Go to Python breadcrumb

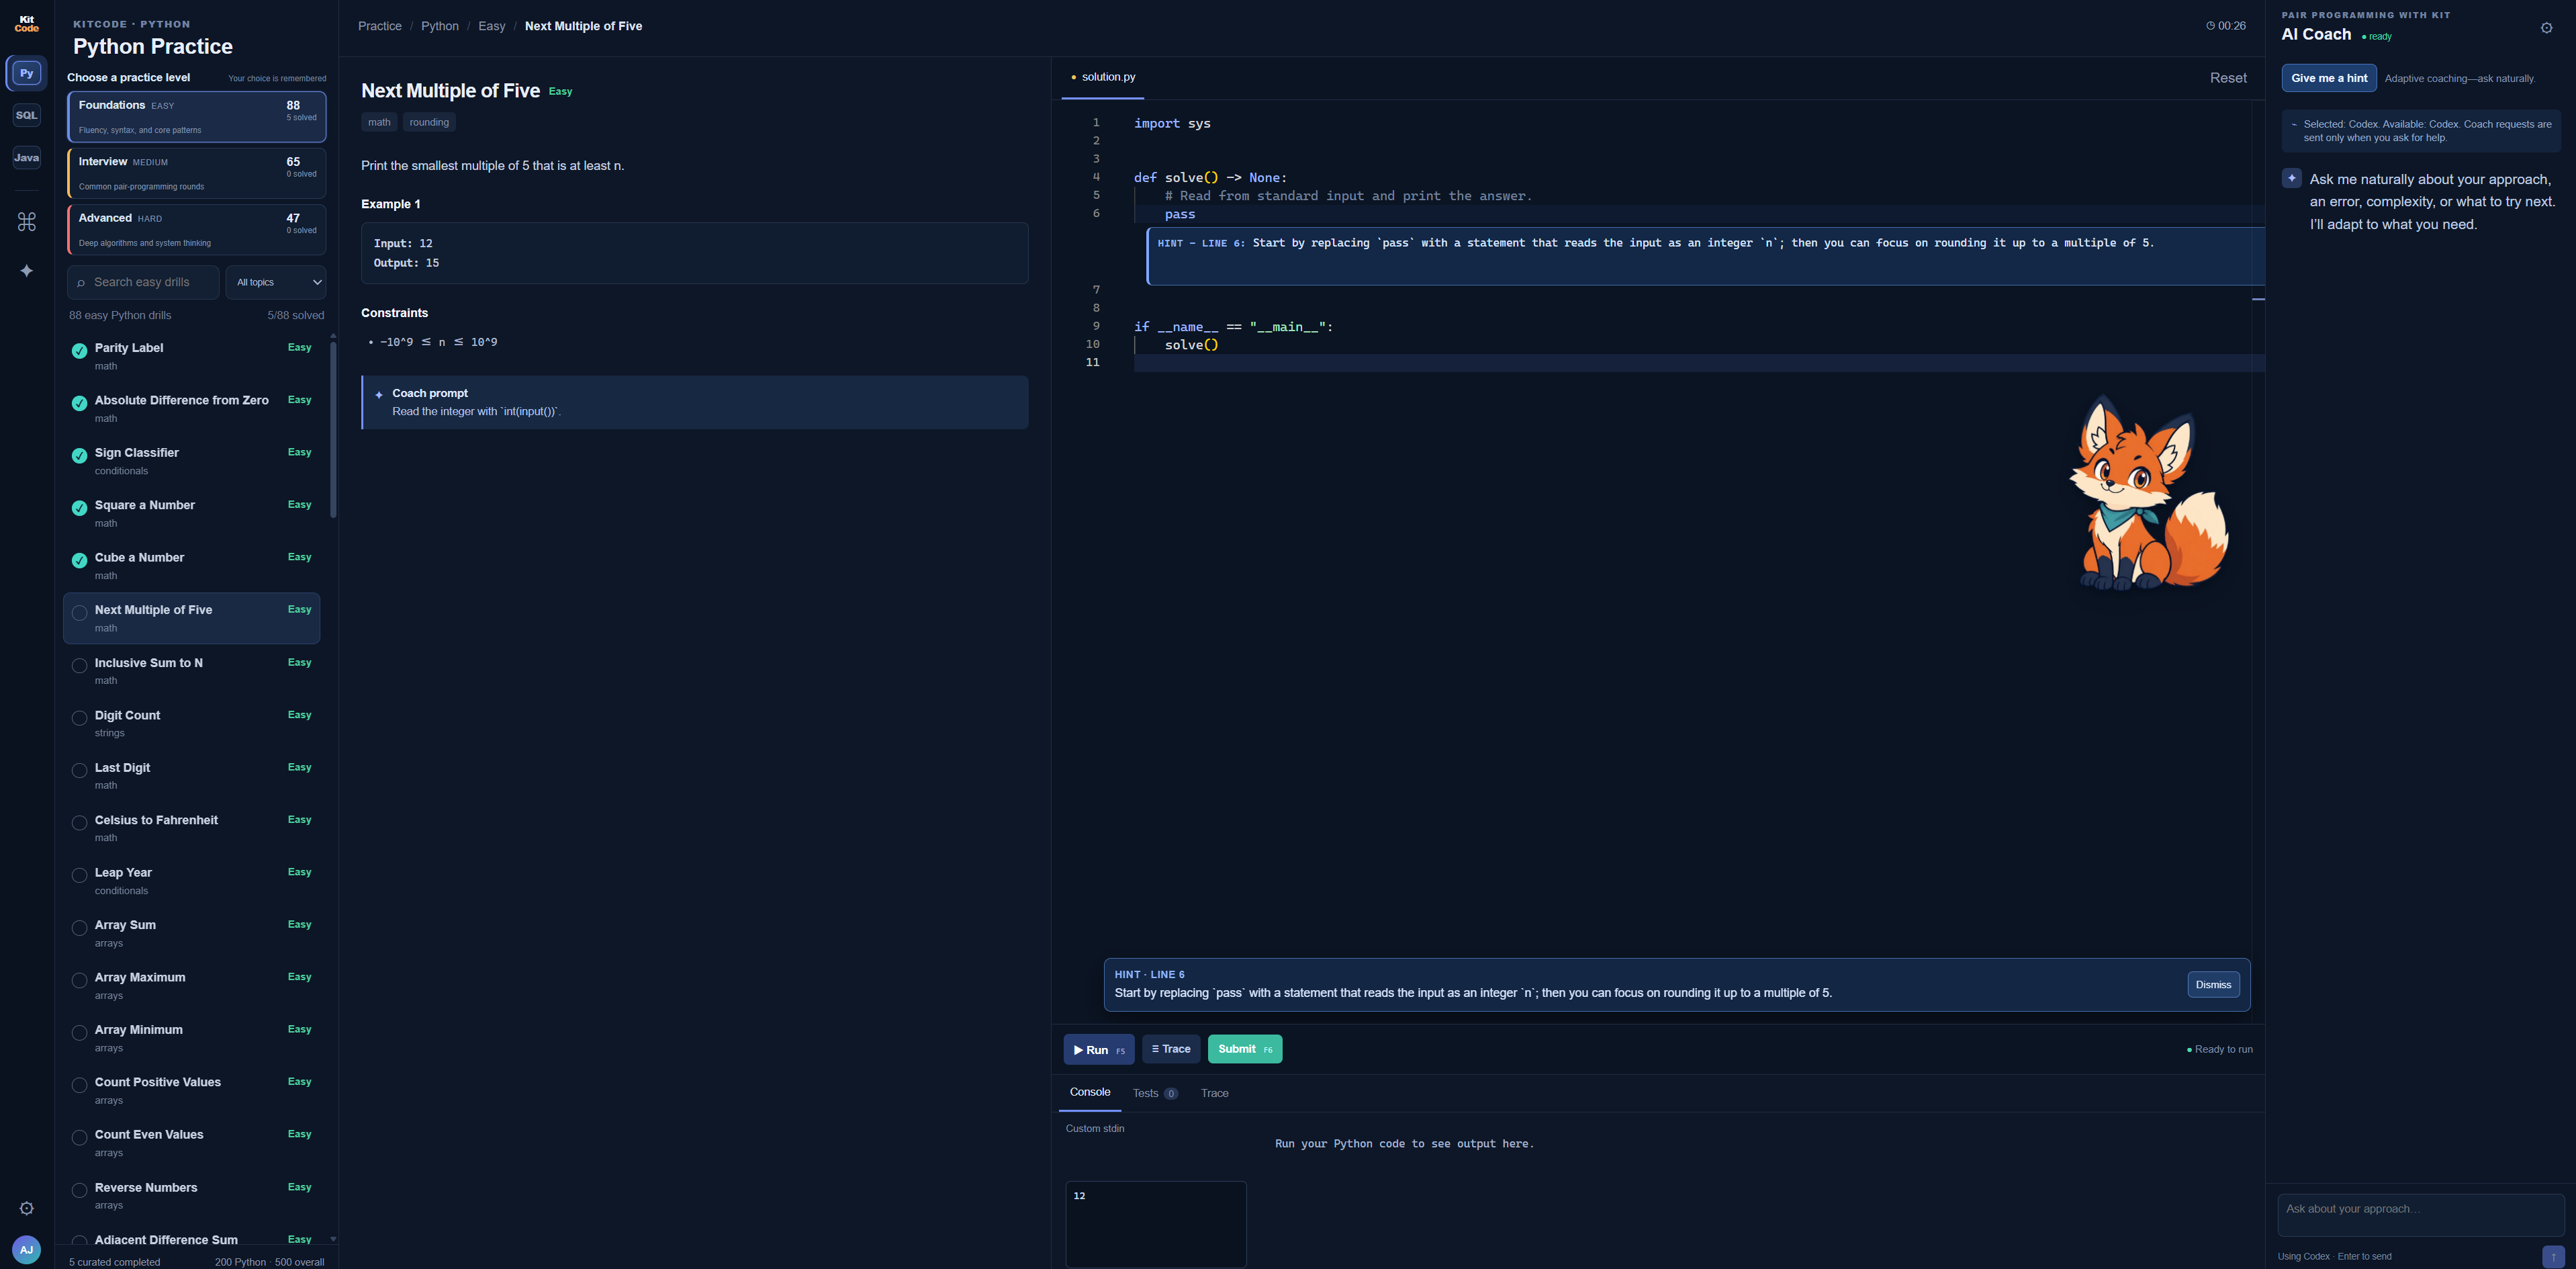440,26
